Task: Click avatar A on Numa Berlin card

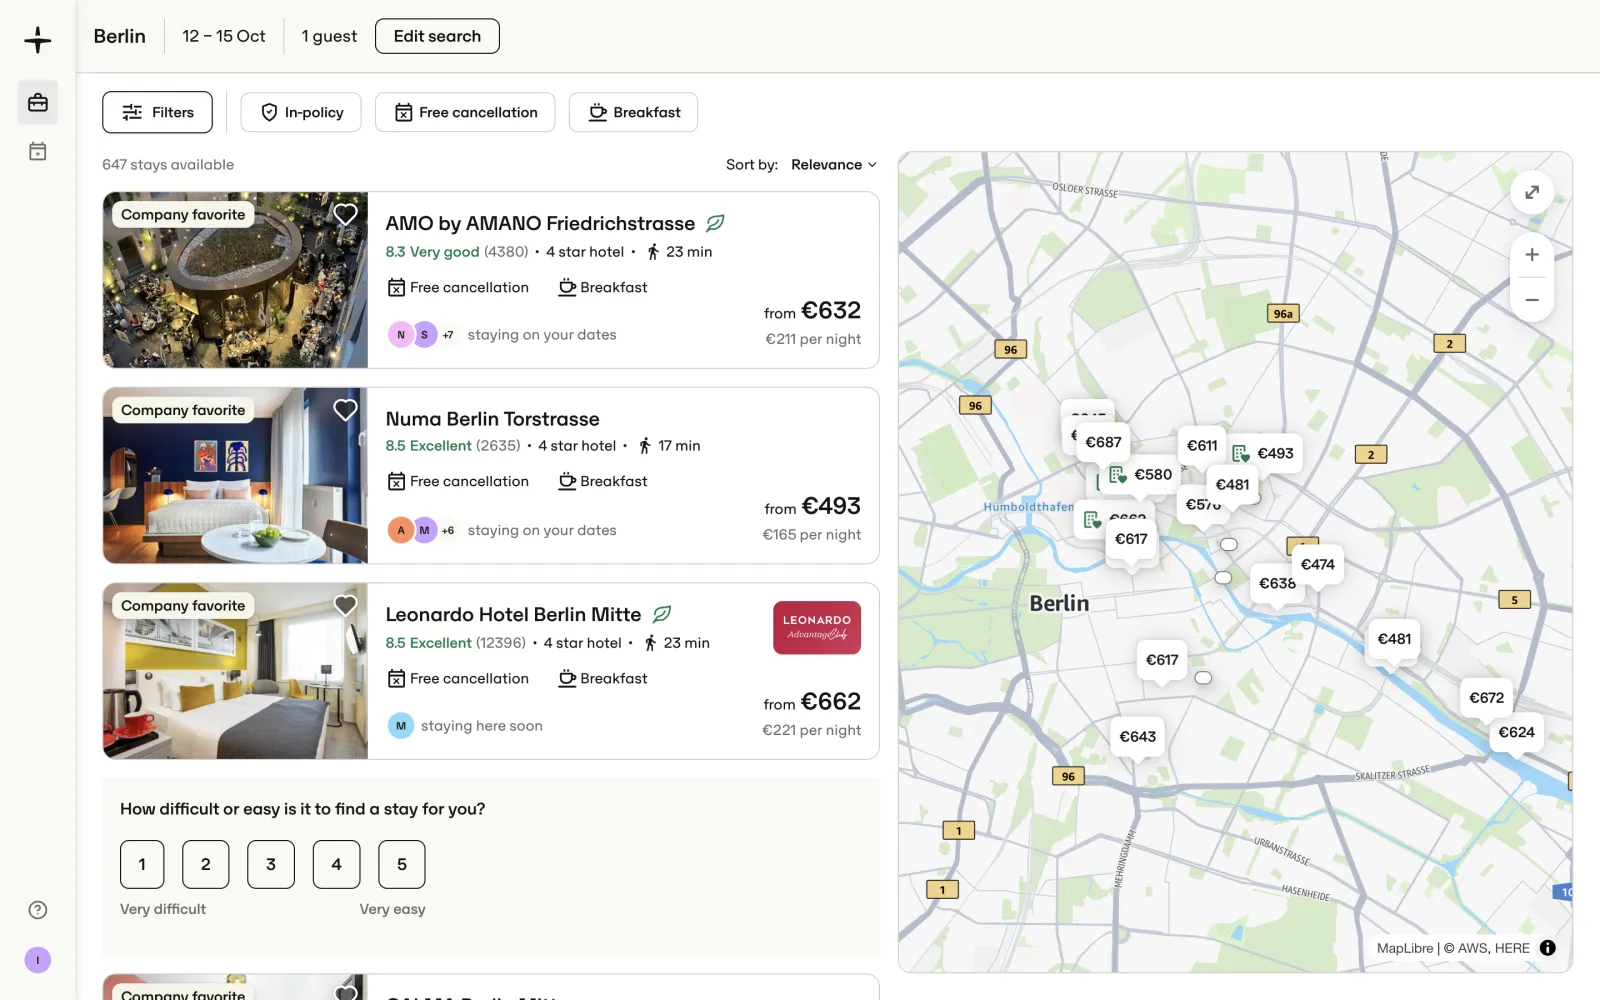Action: click(401, 530)
